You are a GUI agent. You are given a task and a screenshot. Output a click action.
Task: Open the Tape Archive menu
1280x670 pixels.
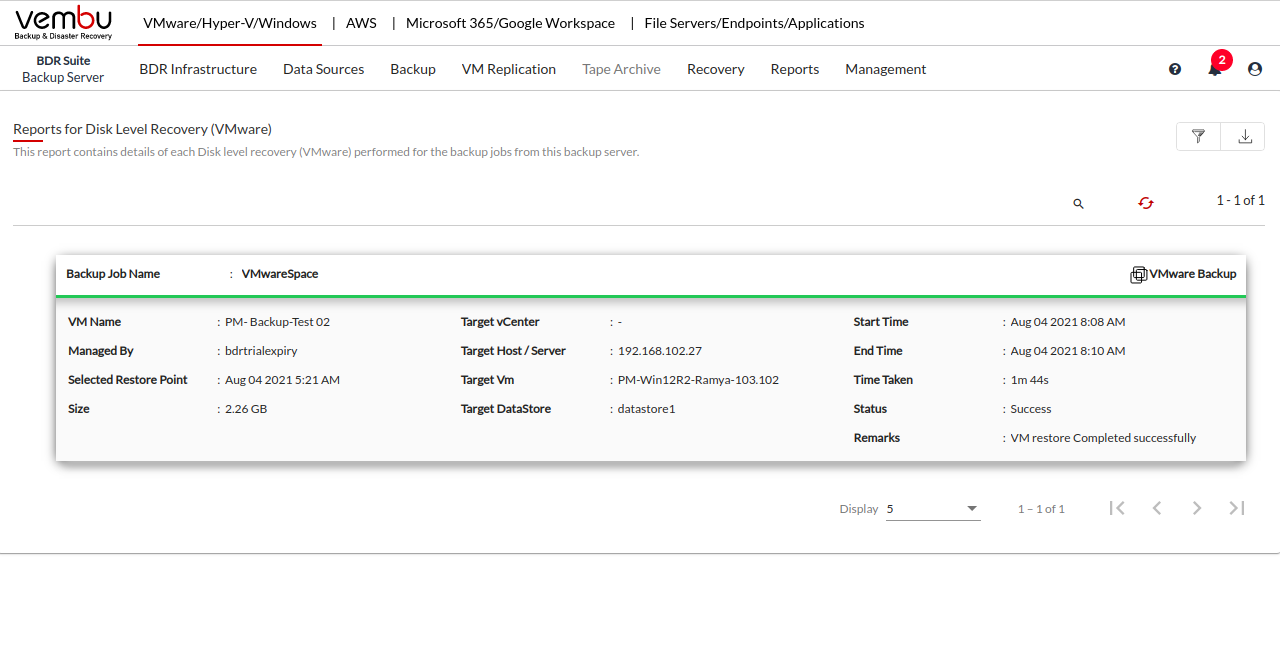tap(621, 69)
